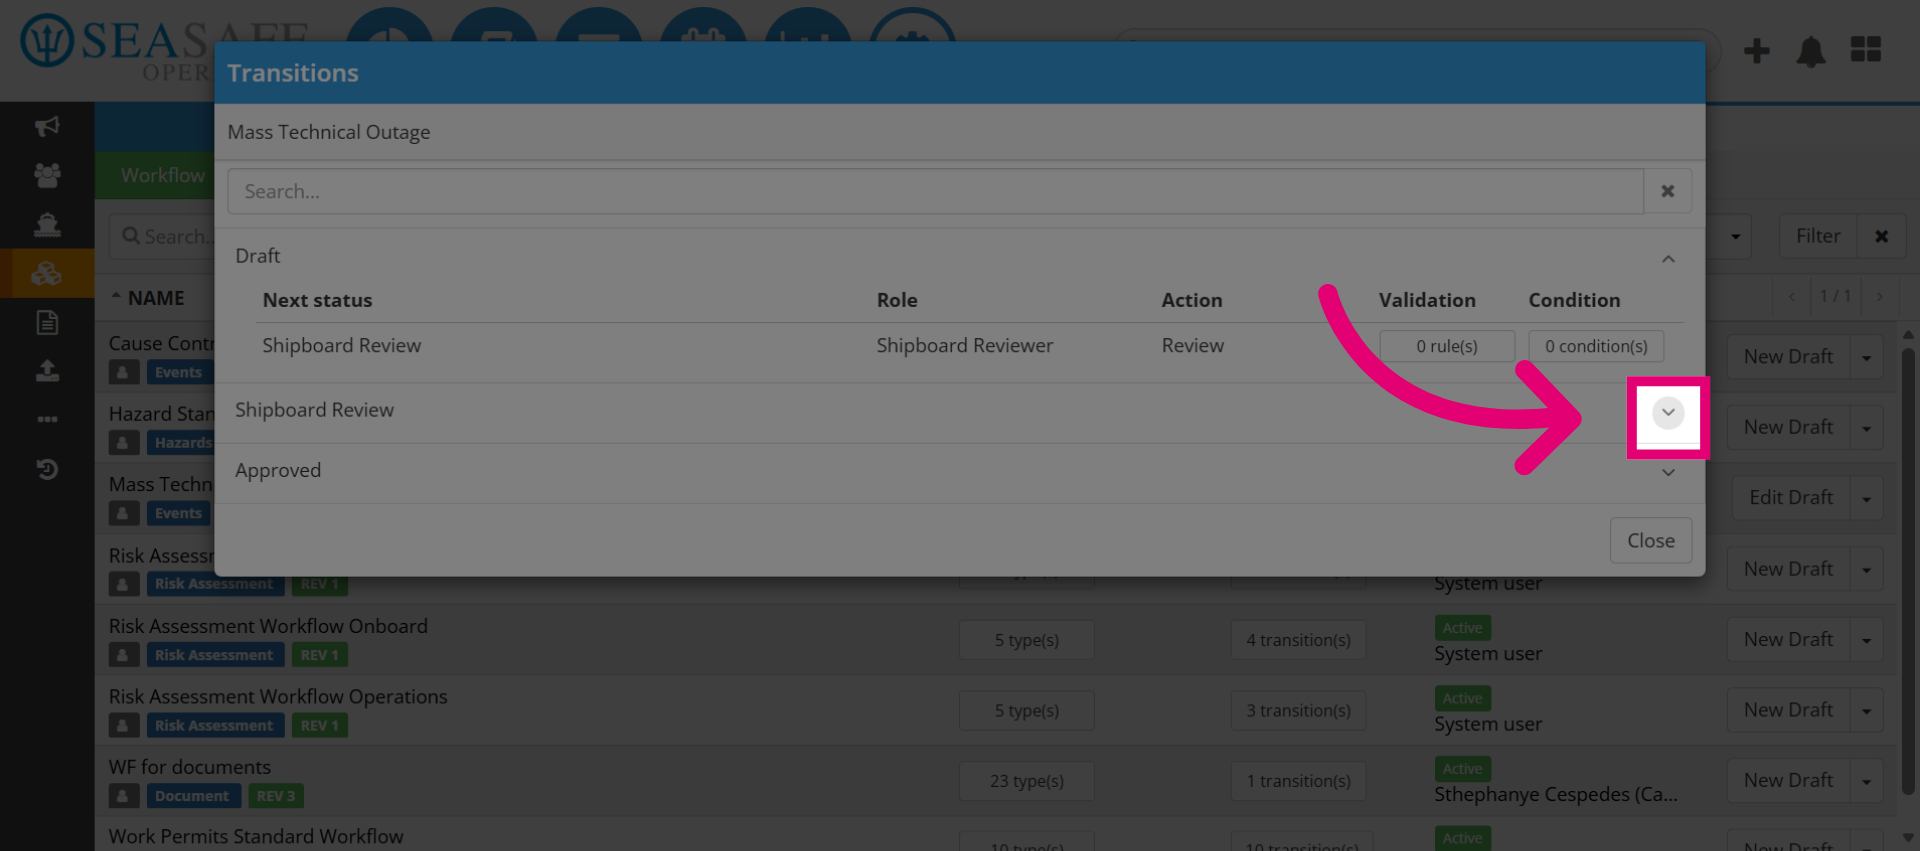Screen dimensions: 1920x851
Task: Click New Draft for Hazard Standard row
Action: pyautogui.click(x=1788, y=427)
